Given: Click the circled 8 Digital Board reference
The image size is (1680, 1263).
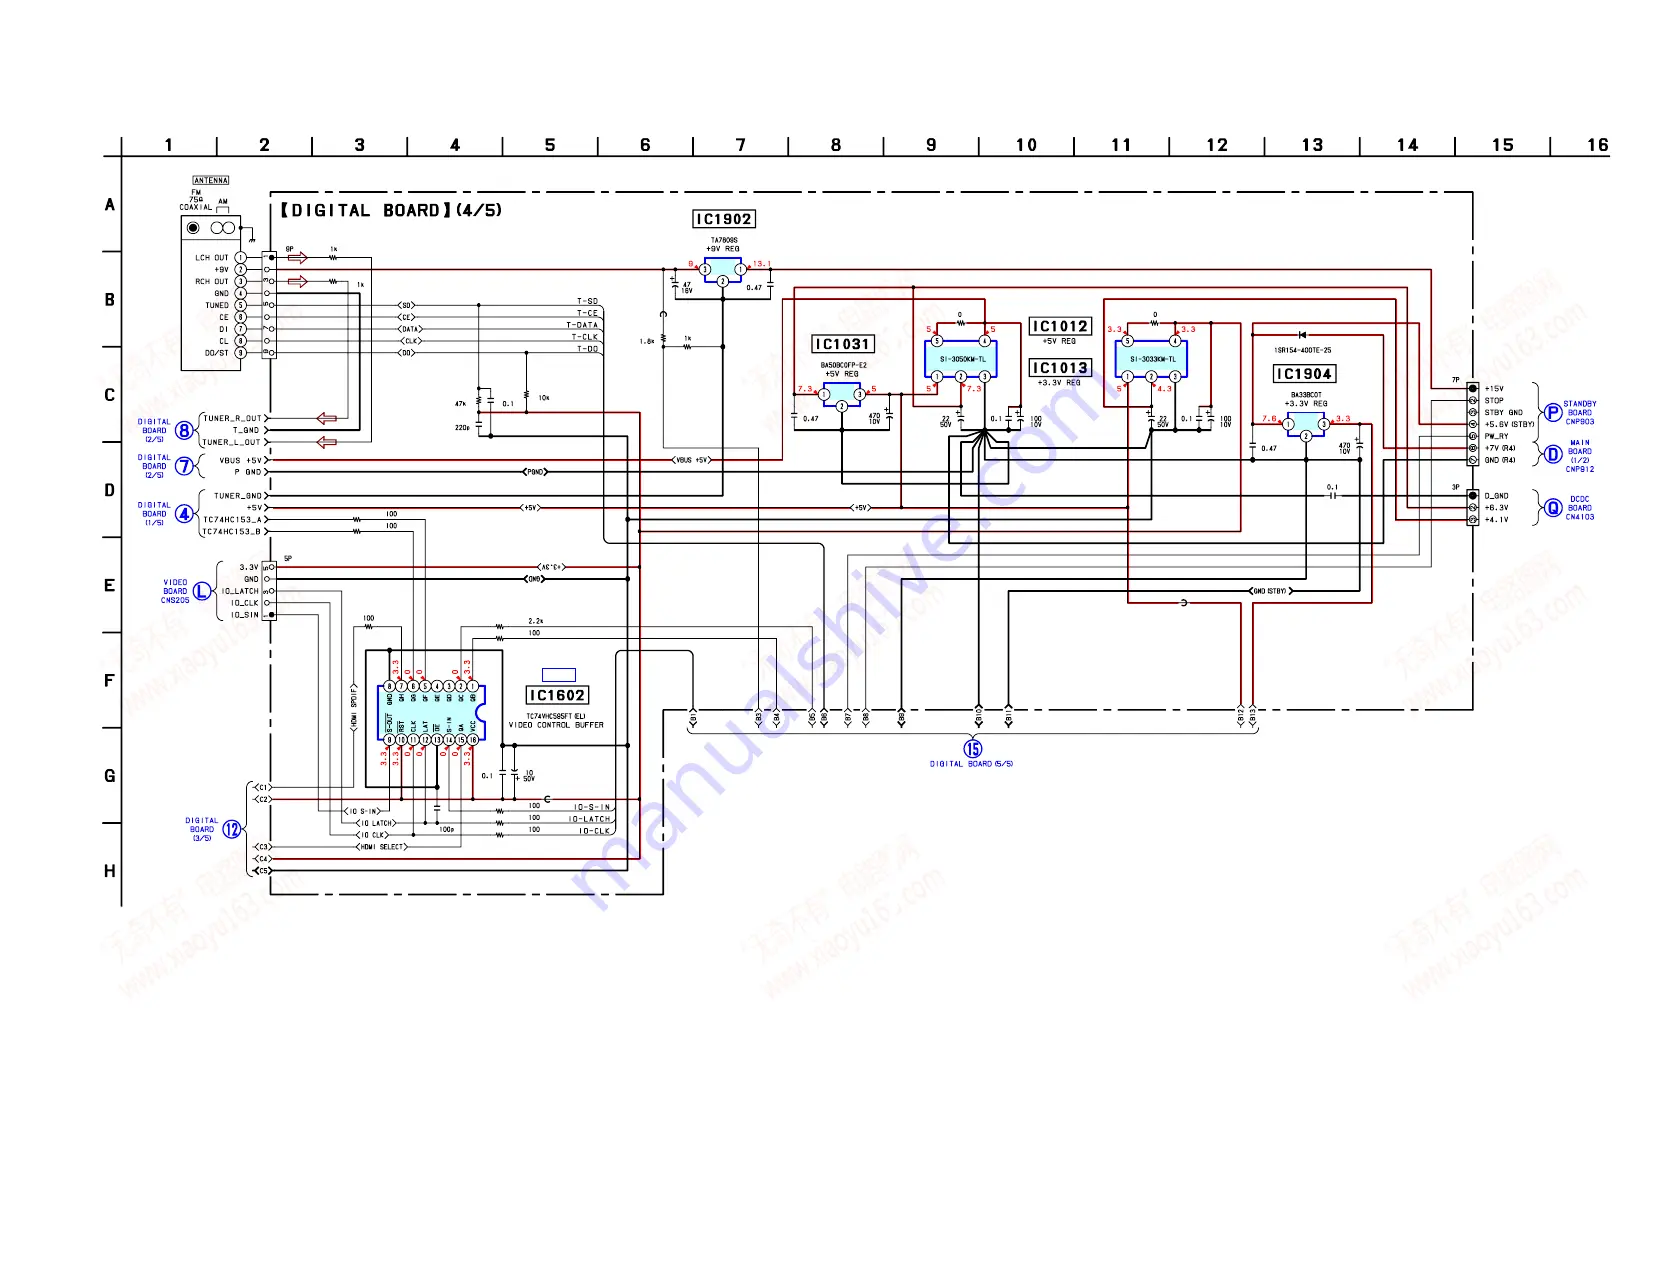Looking at the screenshot, I should [x=184, y=431].
